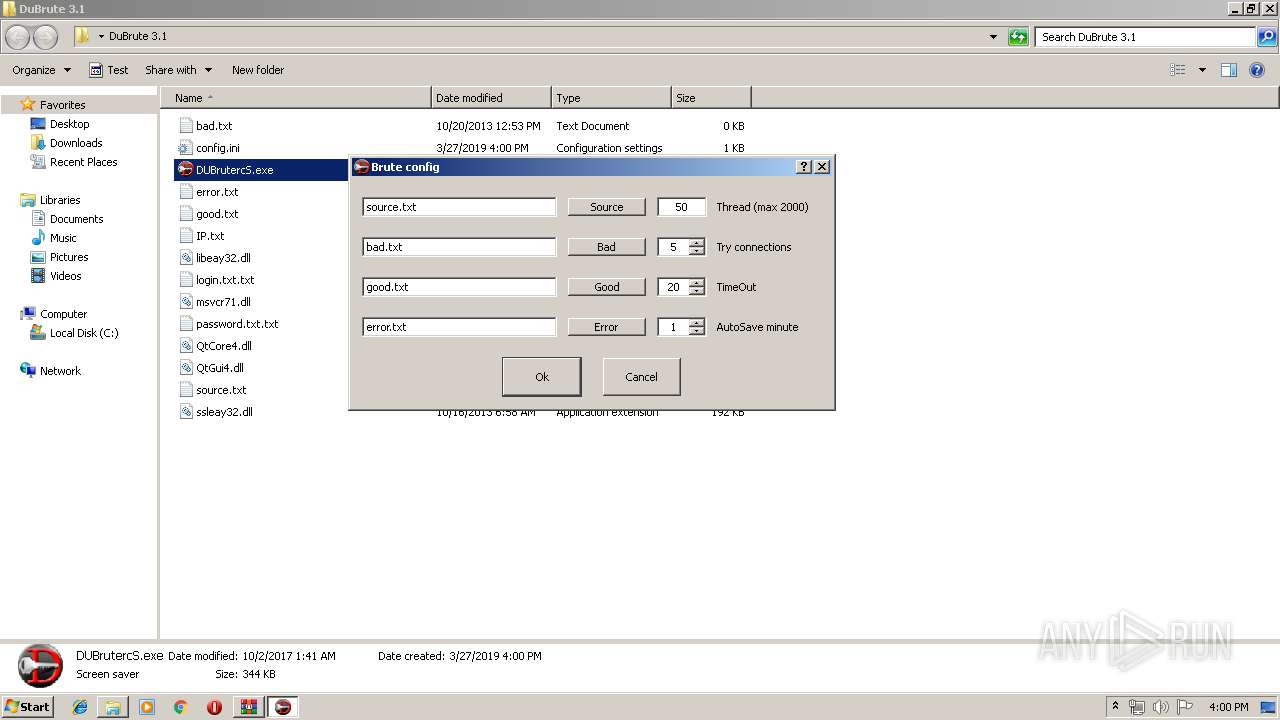
Task: Open Network in navigation pane
Action: [60, 371]
